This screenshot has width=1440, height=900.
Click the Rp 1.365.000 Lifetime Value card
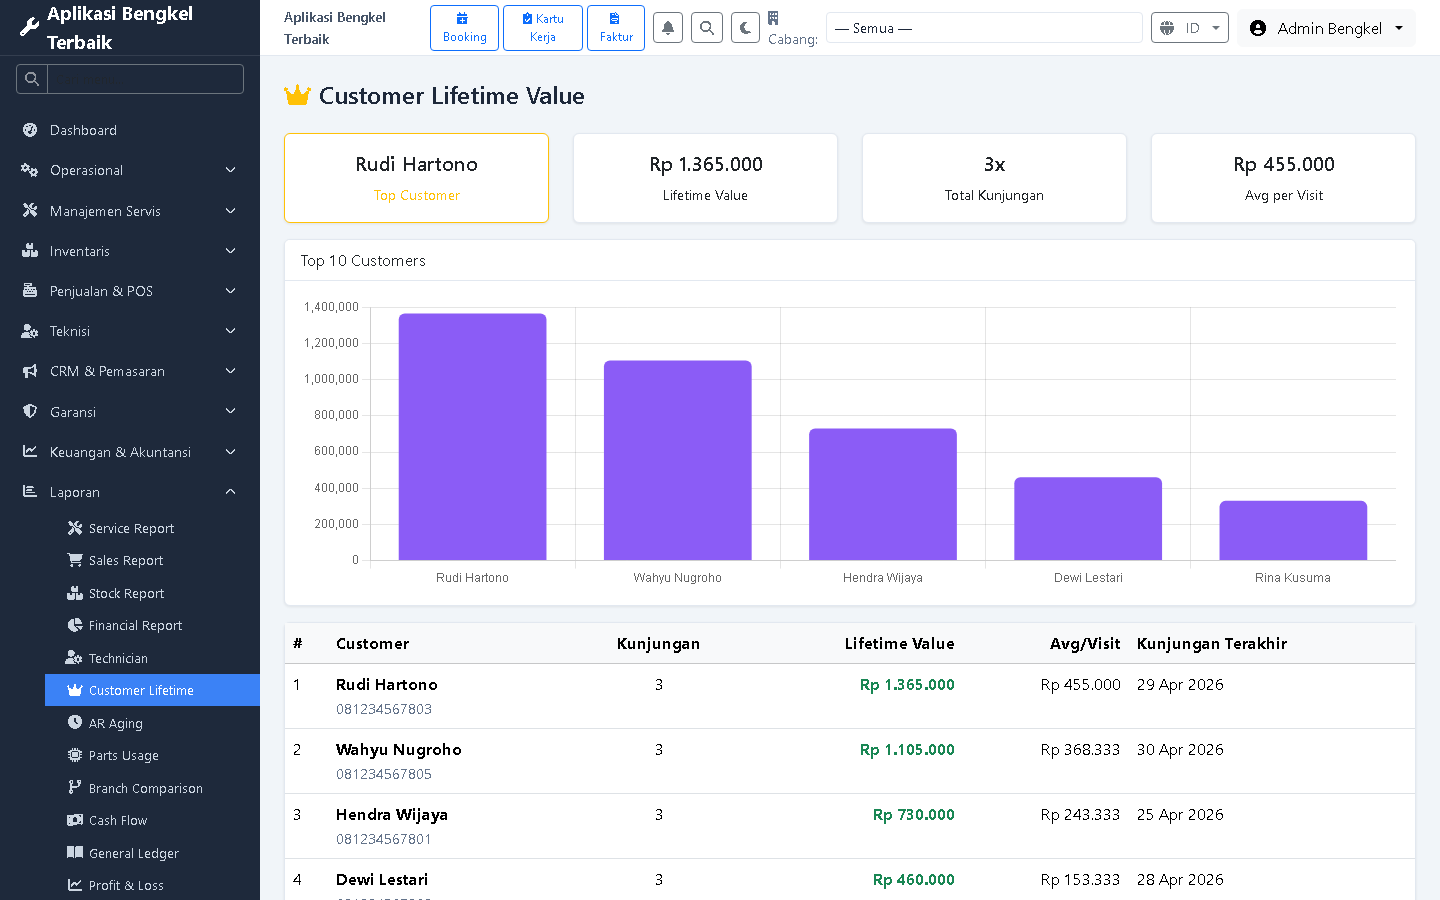pyautogui.click(x=705, y=178)
